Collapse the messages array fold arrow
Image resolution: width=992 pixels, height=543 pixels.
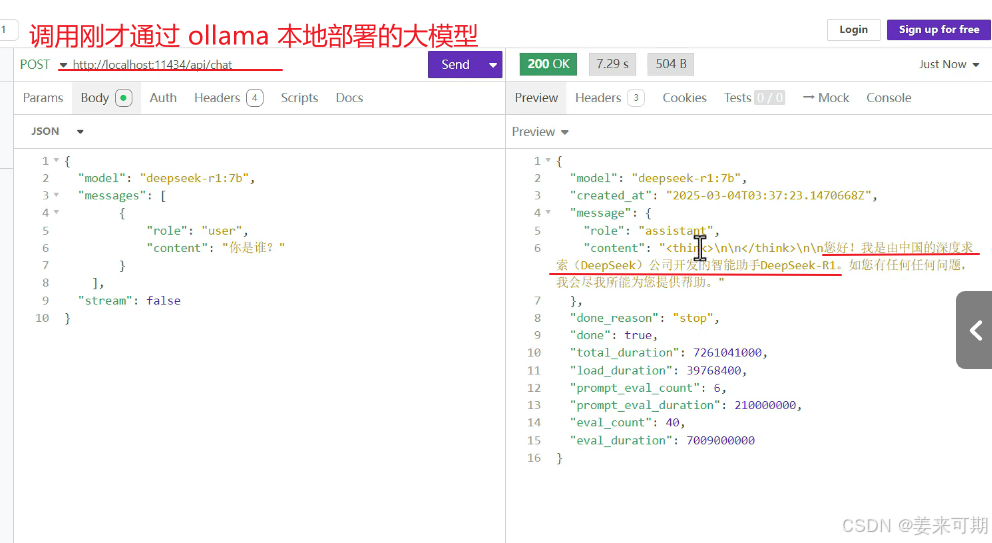tap(56, 195)
